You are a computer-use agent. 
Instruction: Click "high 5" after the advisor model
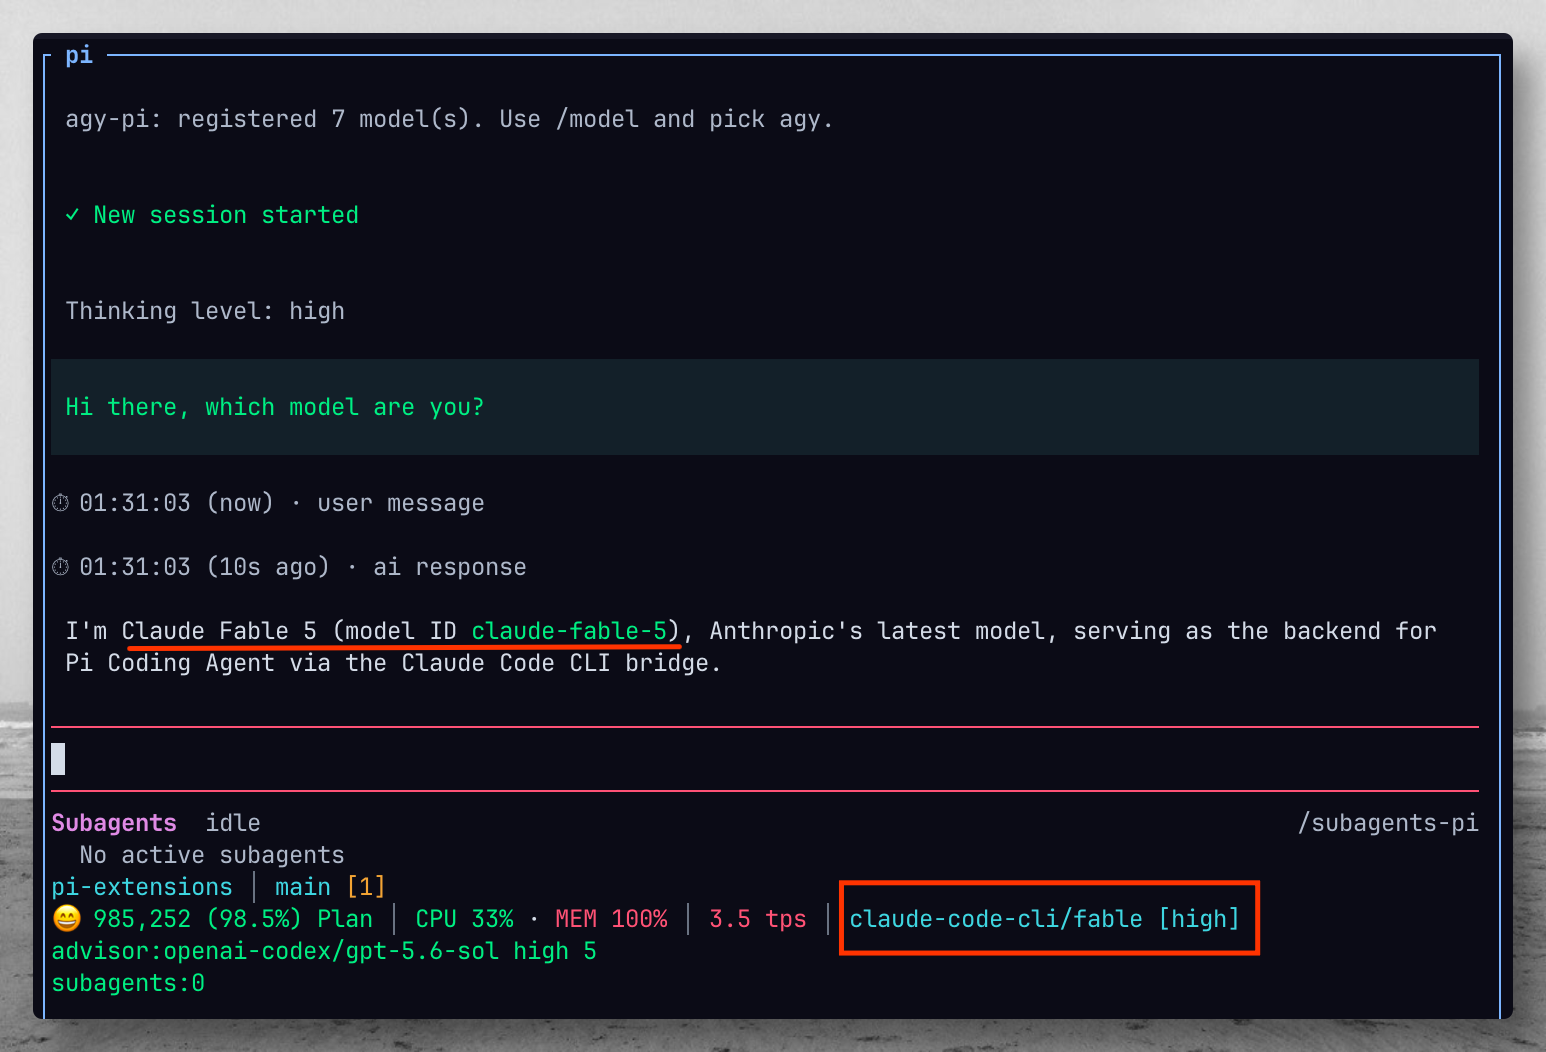(x=555, y=951)
